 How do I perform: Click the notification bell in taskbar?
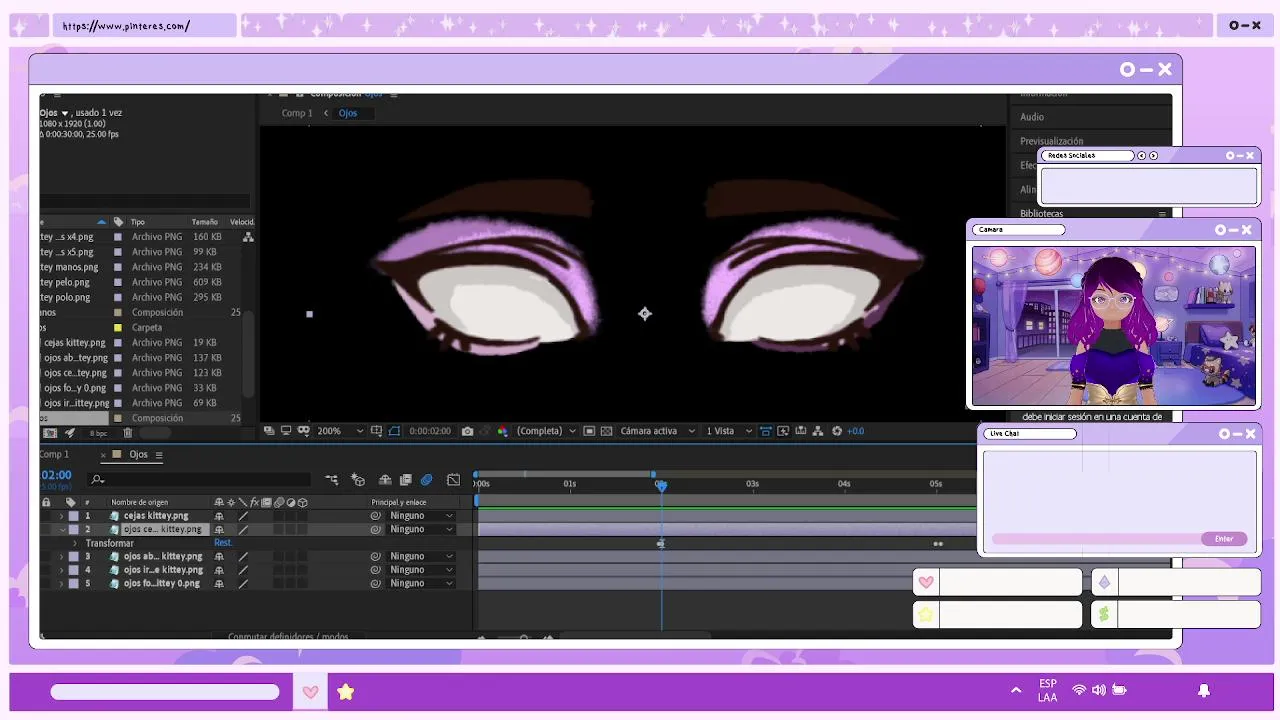pos(1204,691)
